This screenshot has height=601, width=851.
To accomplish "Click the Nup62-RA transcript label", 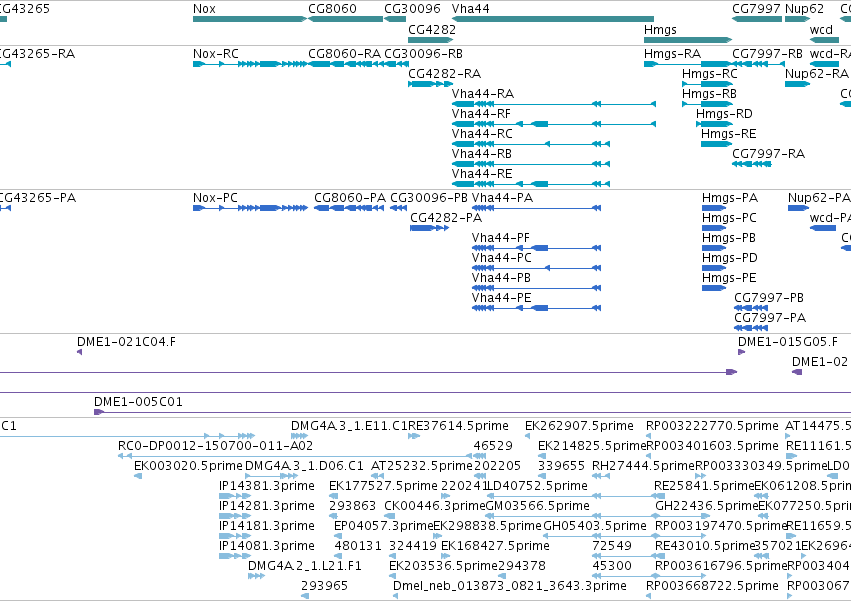I will coord(817,74).
